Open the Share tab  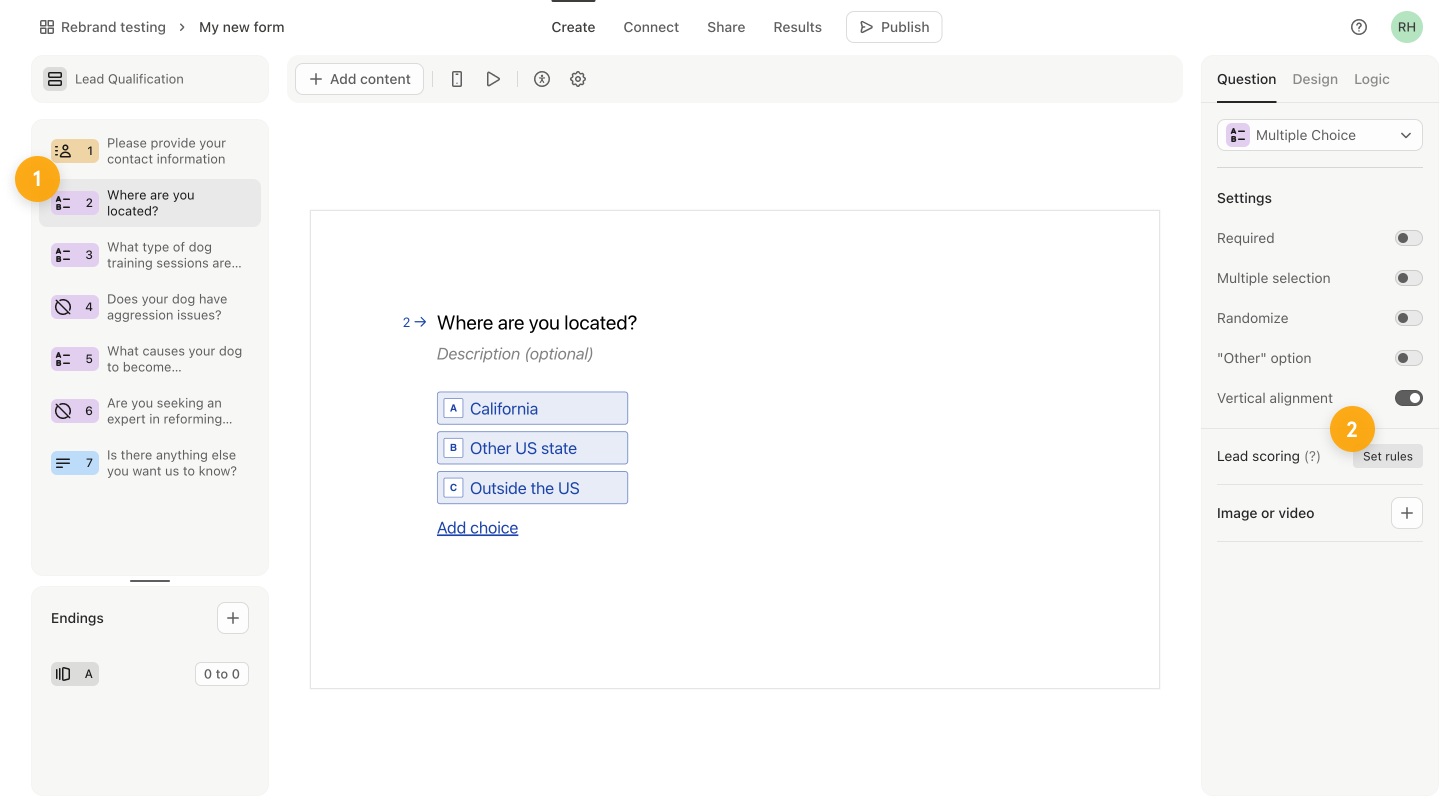726,27
